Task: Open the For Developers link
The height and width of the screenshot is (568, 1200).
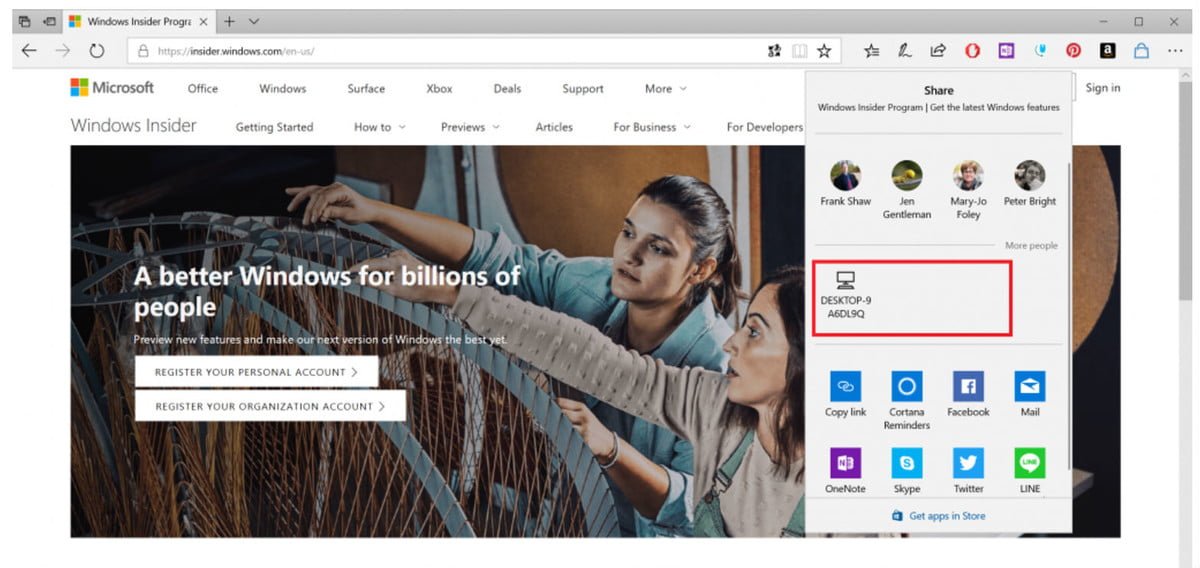Action: pyautogui.click(x=765, y=127)
